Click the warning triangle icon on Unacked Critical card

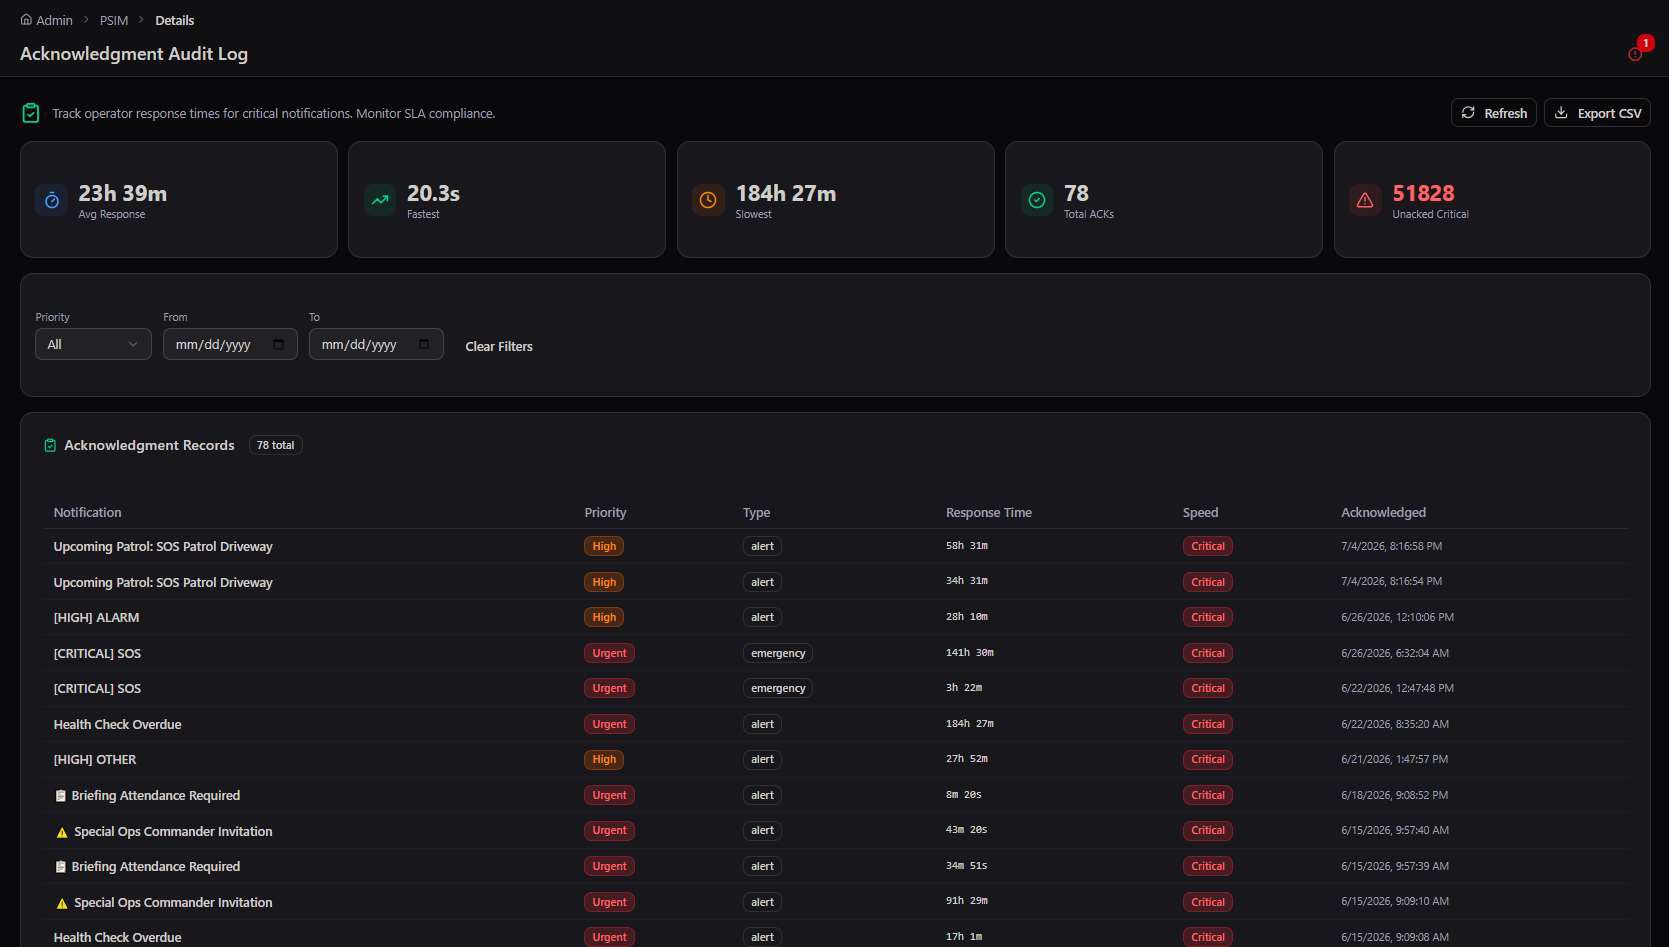point(1365,200)
